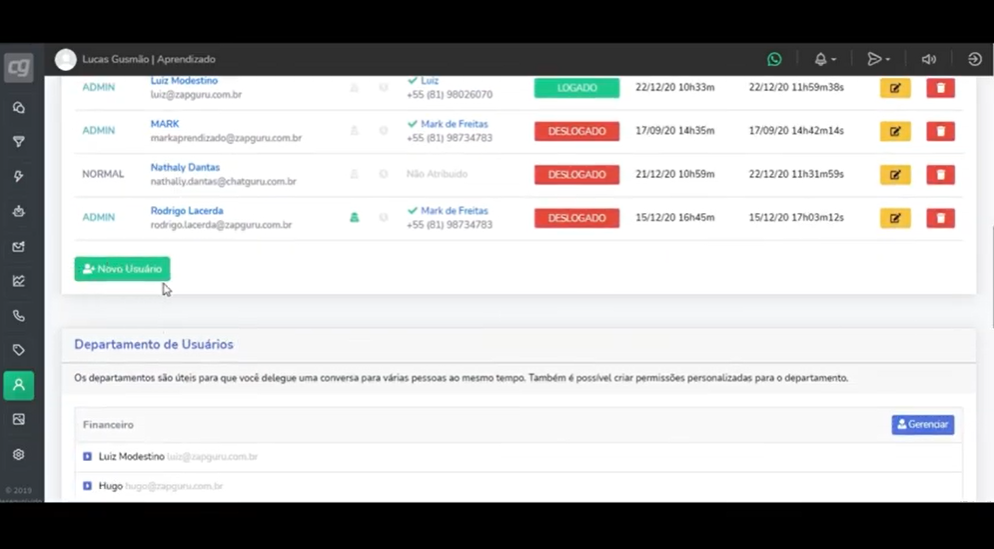Open the chatbot robot sidebar icon
The width and height of the screenshot is (994, 549).
(19, 211)
